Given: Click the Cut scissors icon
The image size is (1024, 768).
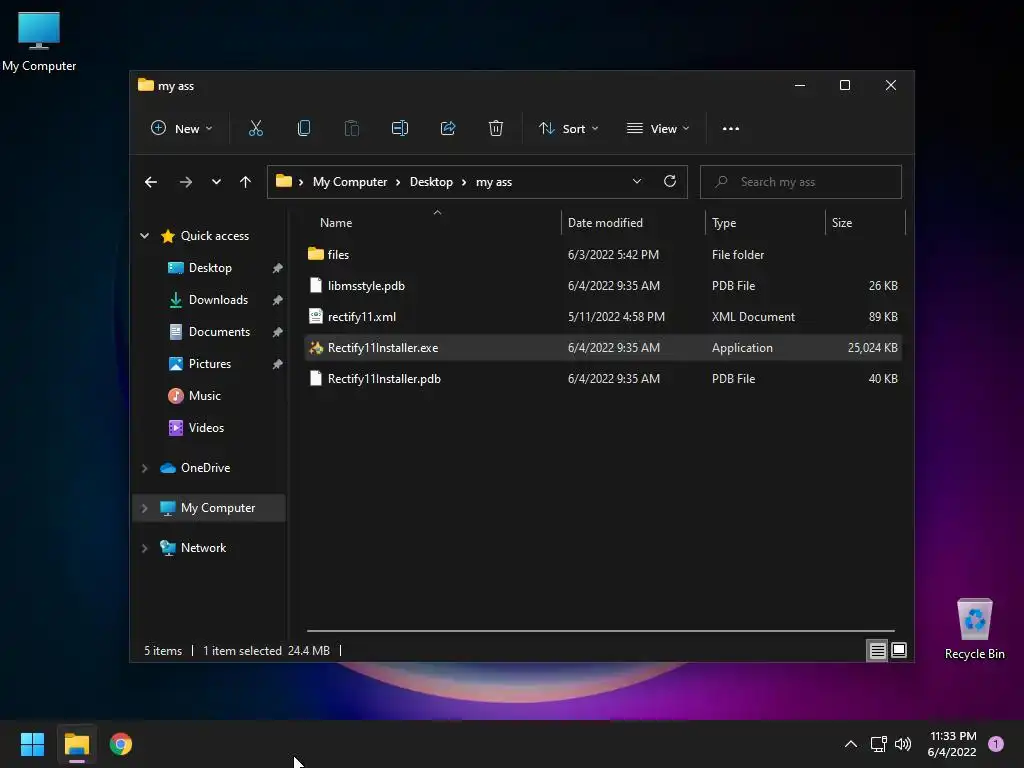Looking at the screenshot, I should pos(255,128).
